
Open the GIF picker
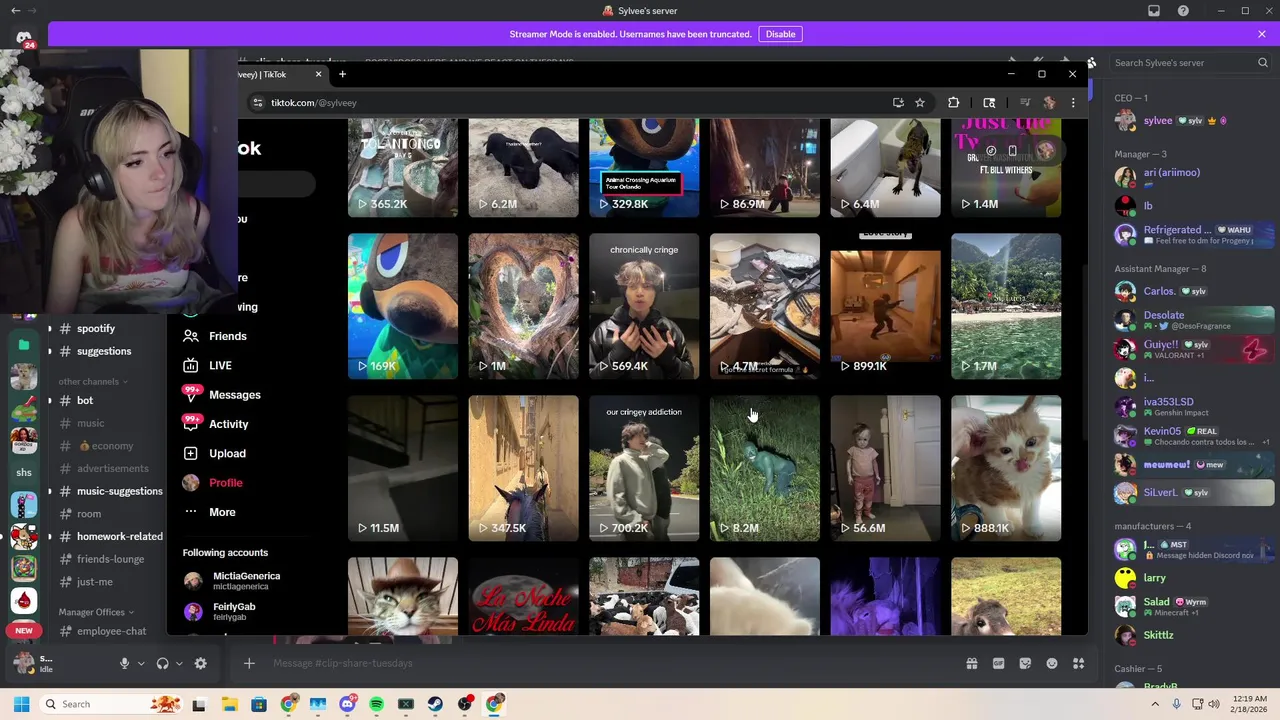click(x=998, y=663)
